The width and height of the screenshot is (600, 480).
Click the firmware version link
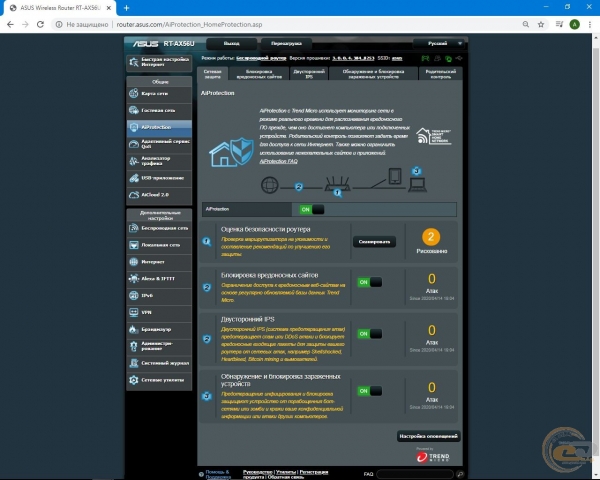point(353,58)
